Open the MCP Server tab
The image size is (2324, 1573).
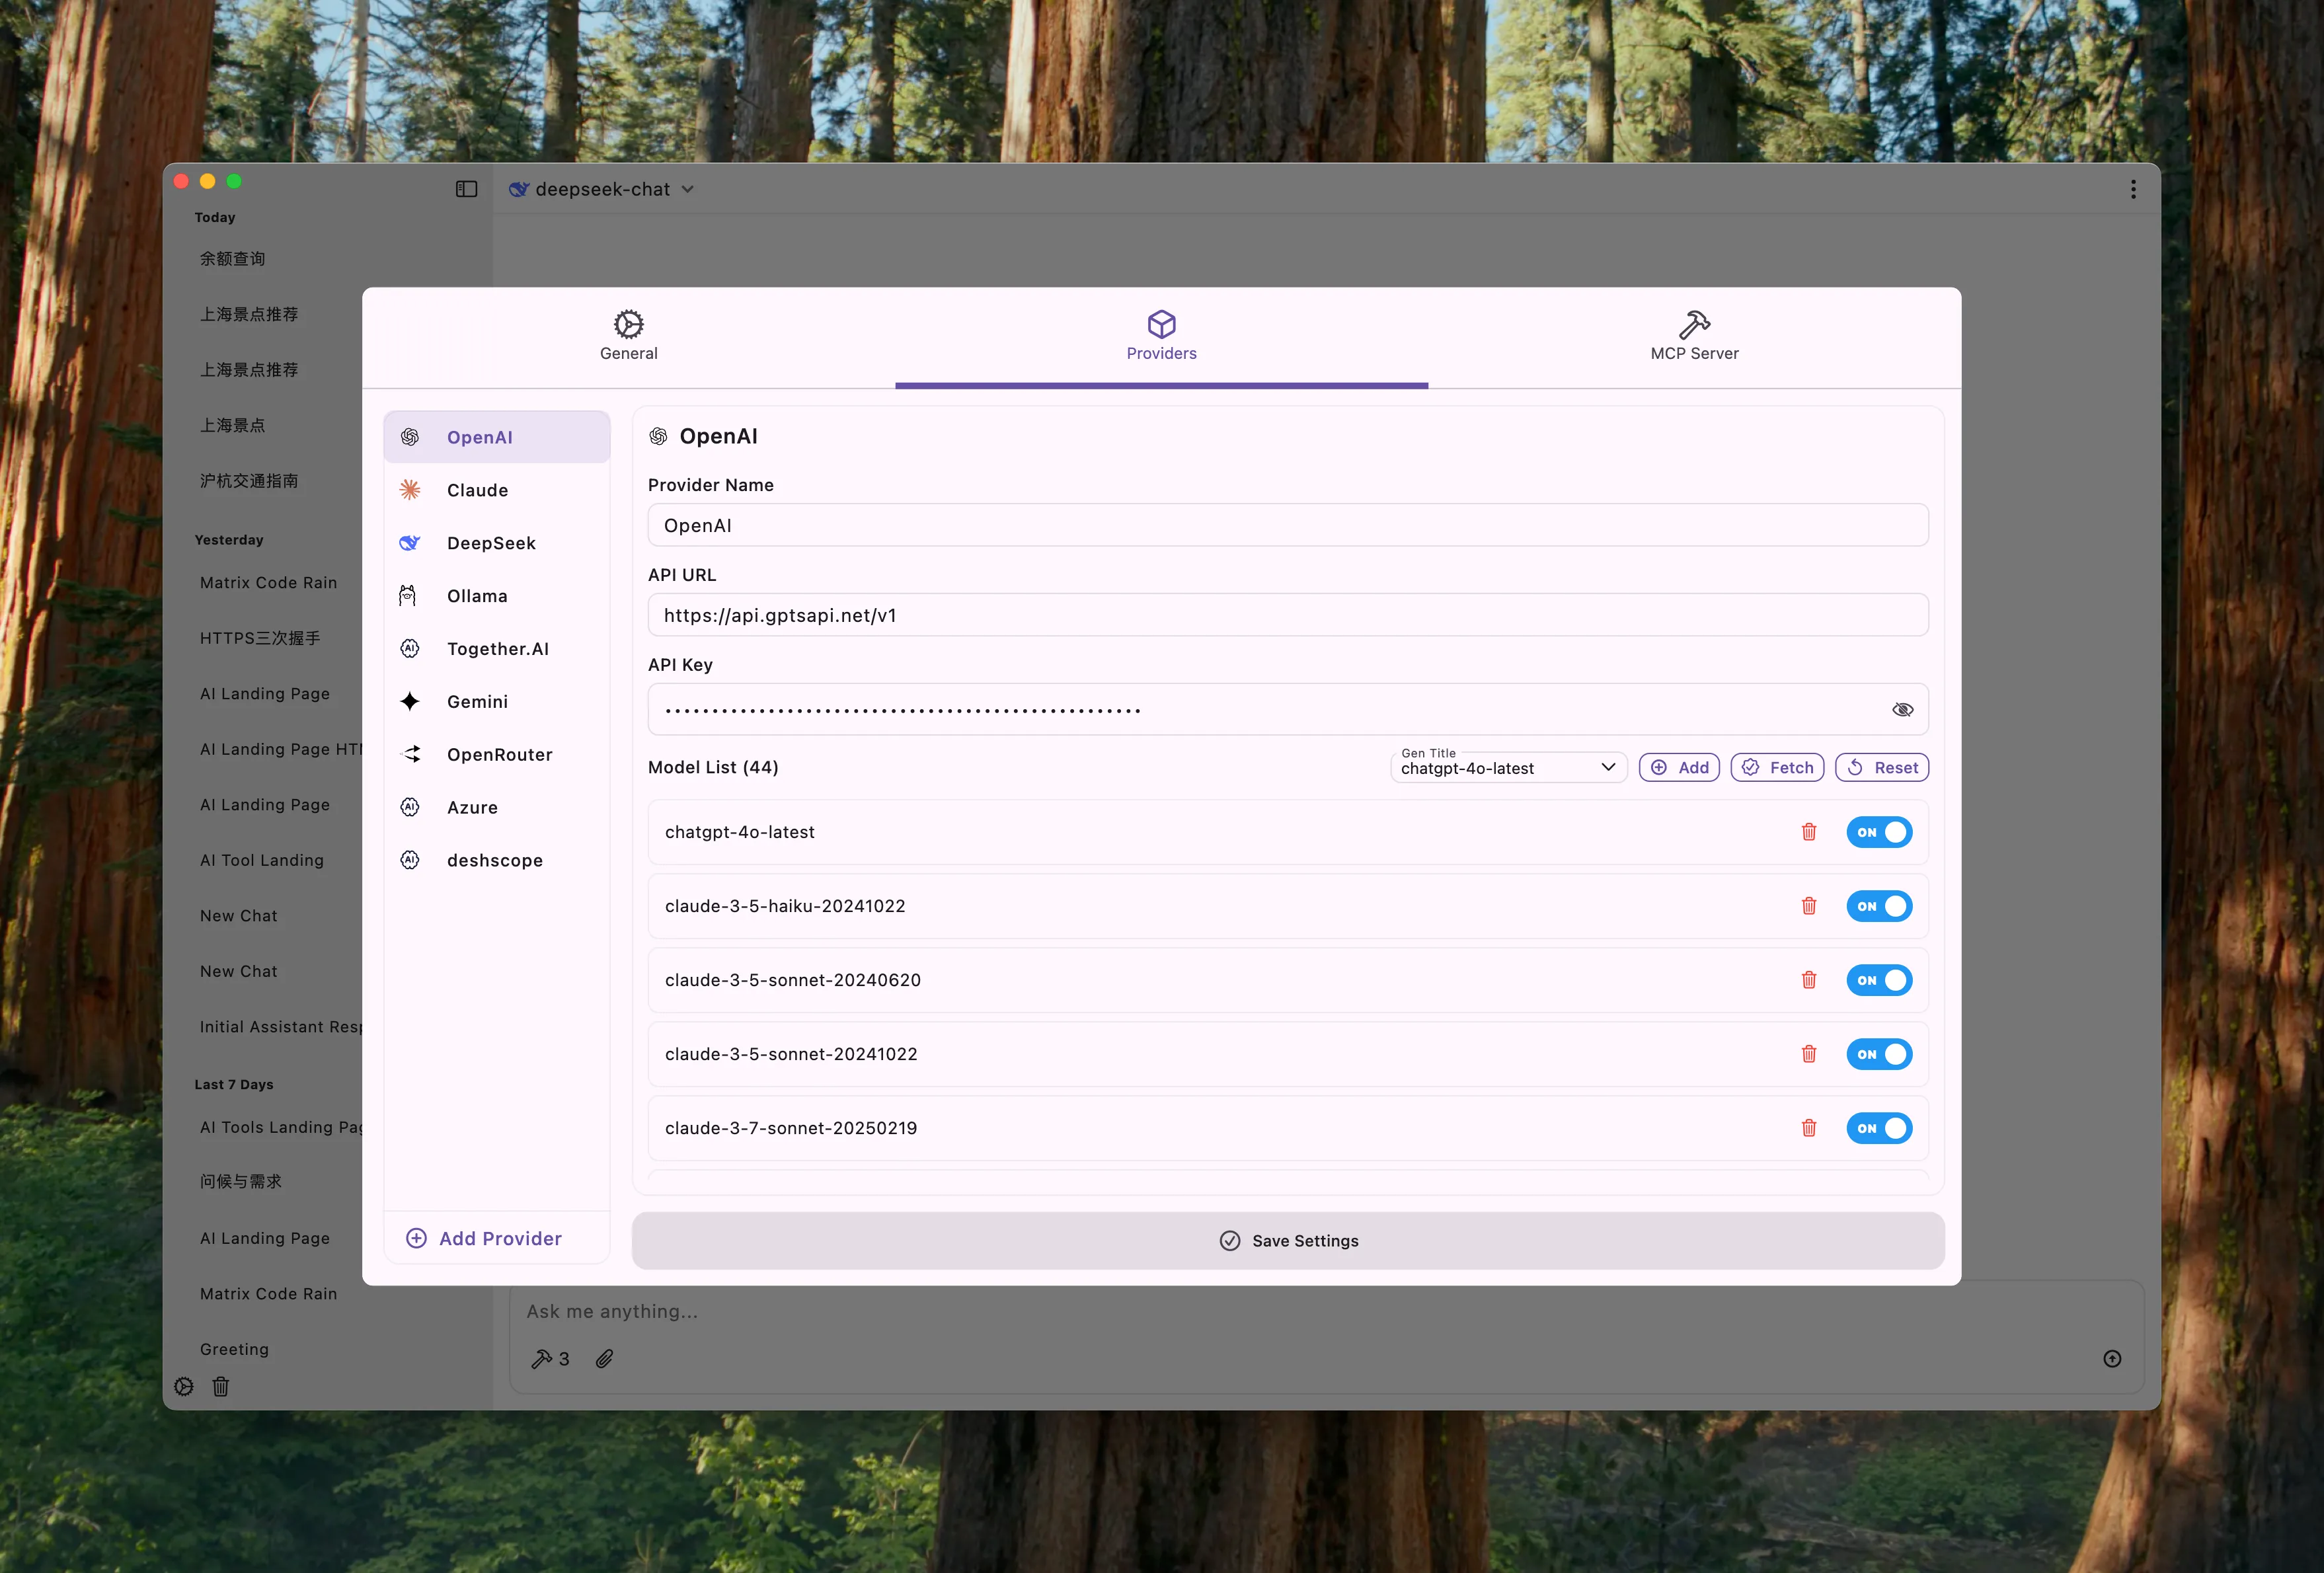(1693, 336)
